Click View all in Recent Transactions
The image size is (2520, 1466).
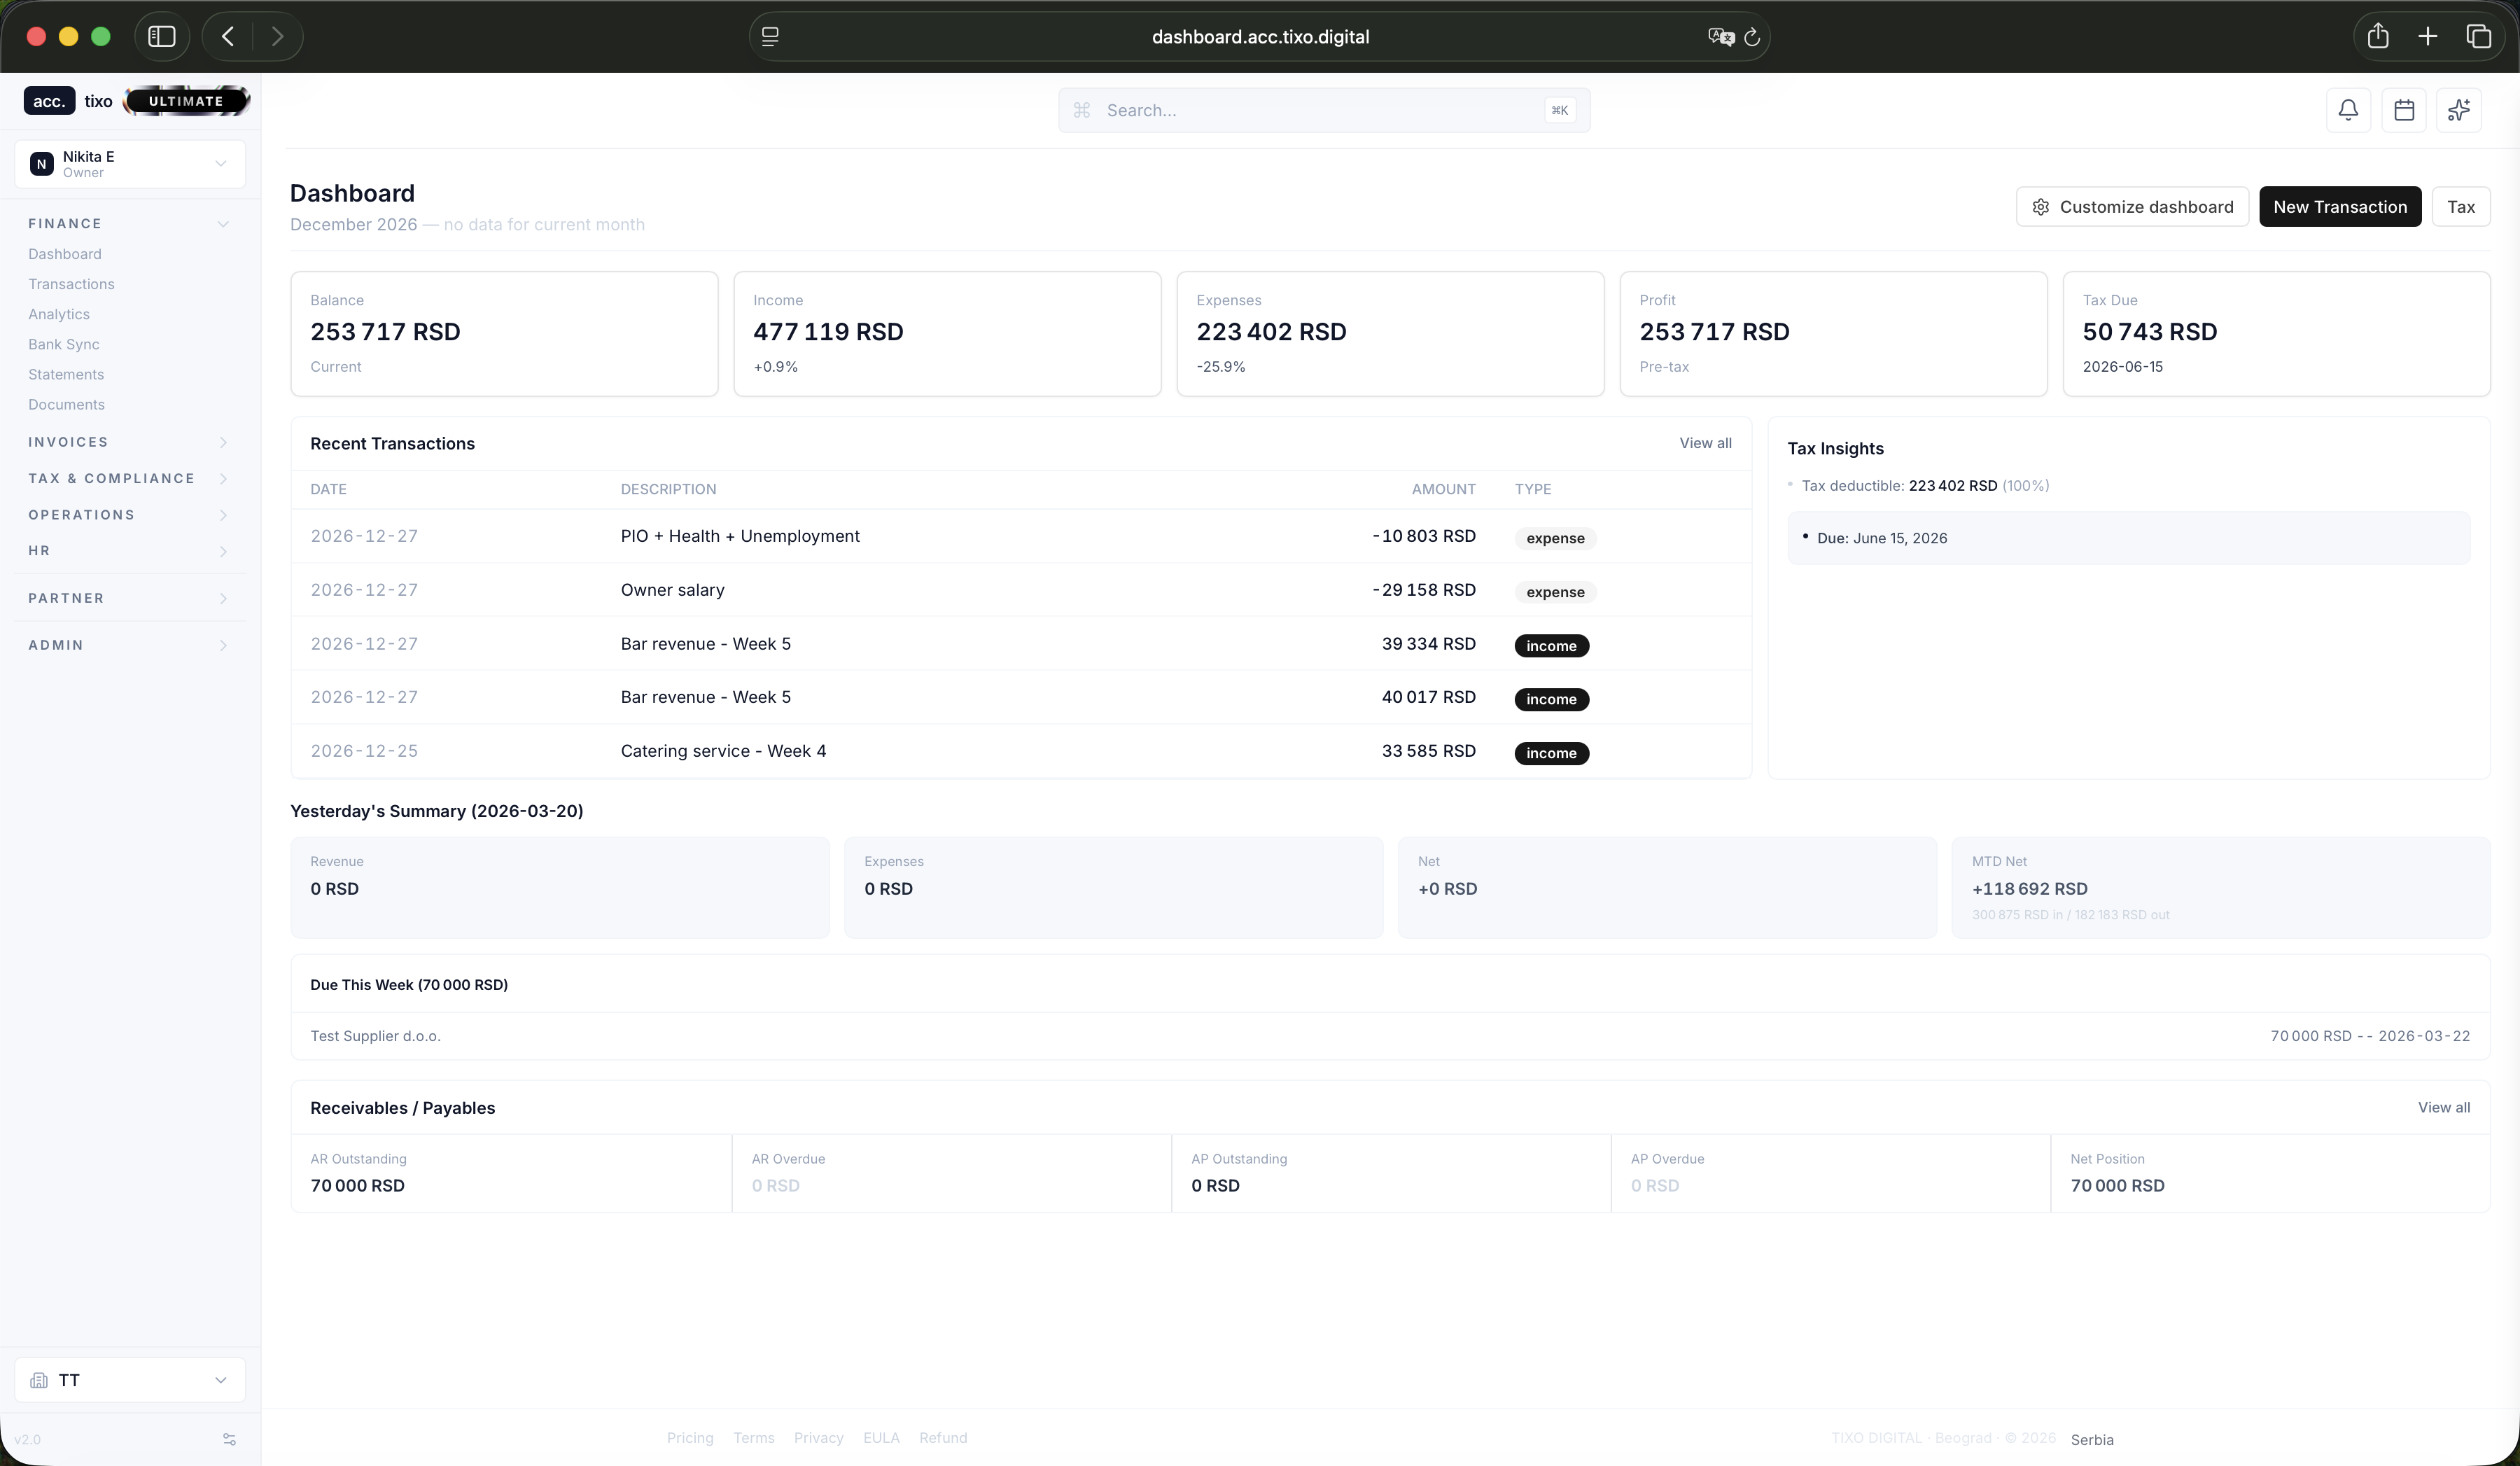point(1705,443)
